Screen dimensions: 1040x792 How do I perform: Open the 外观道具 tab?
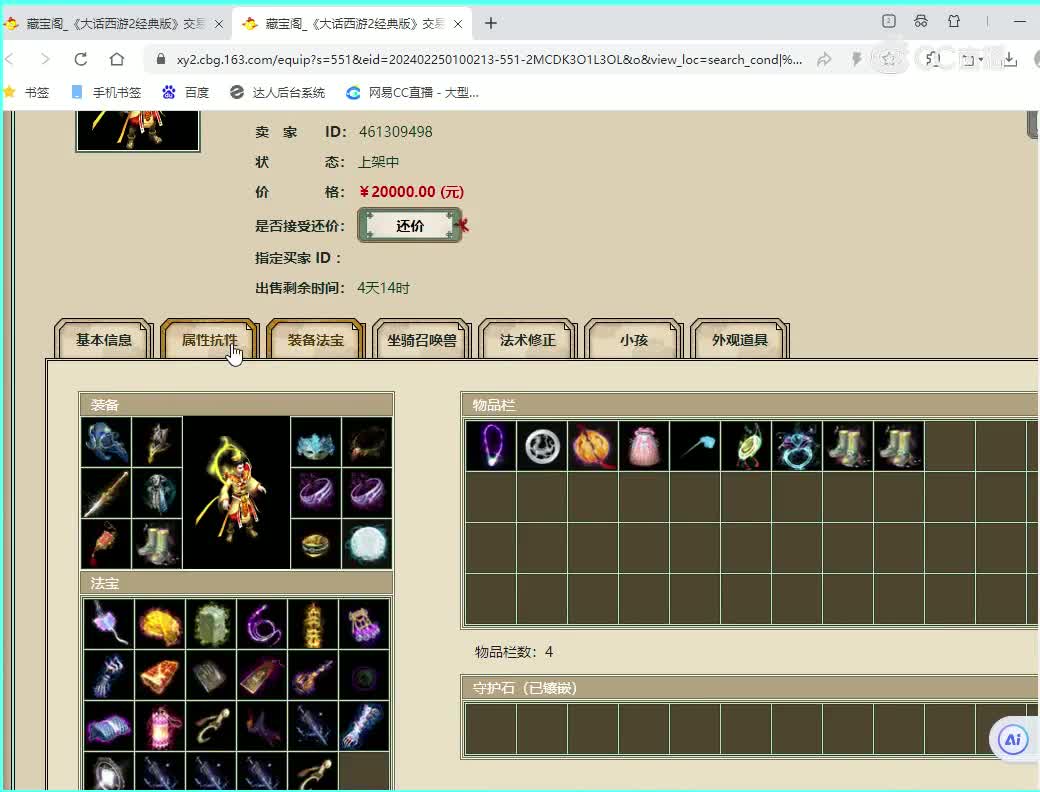pos(740,340)
